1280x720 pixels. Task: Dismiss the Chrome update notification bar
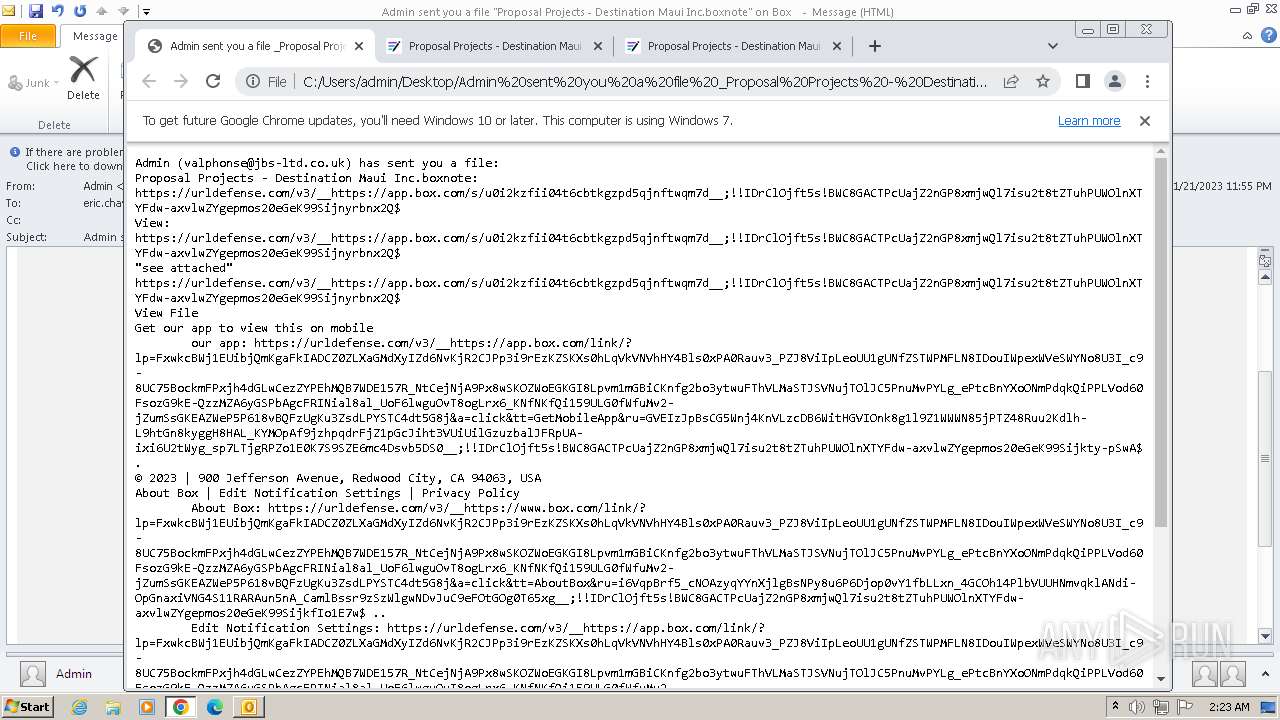coord(1145,121)
